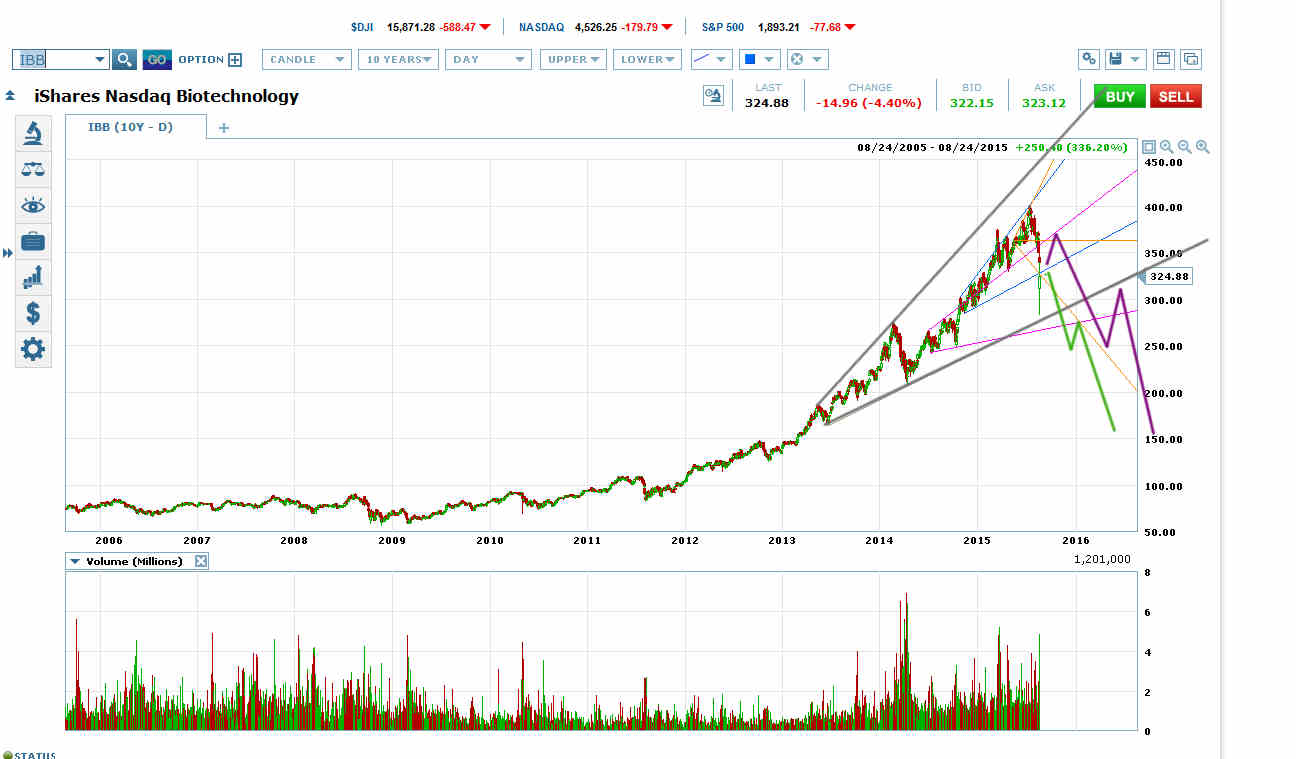Open the briefcase portfolio icon
The width and height of the screenshot is (1296, 759).
tap(33, 241)
